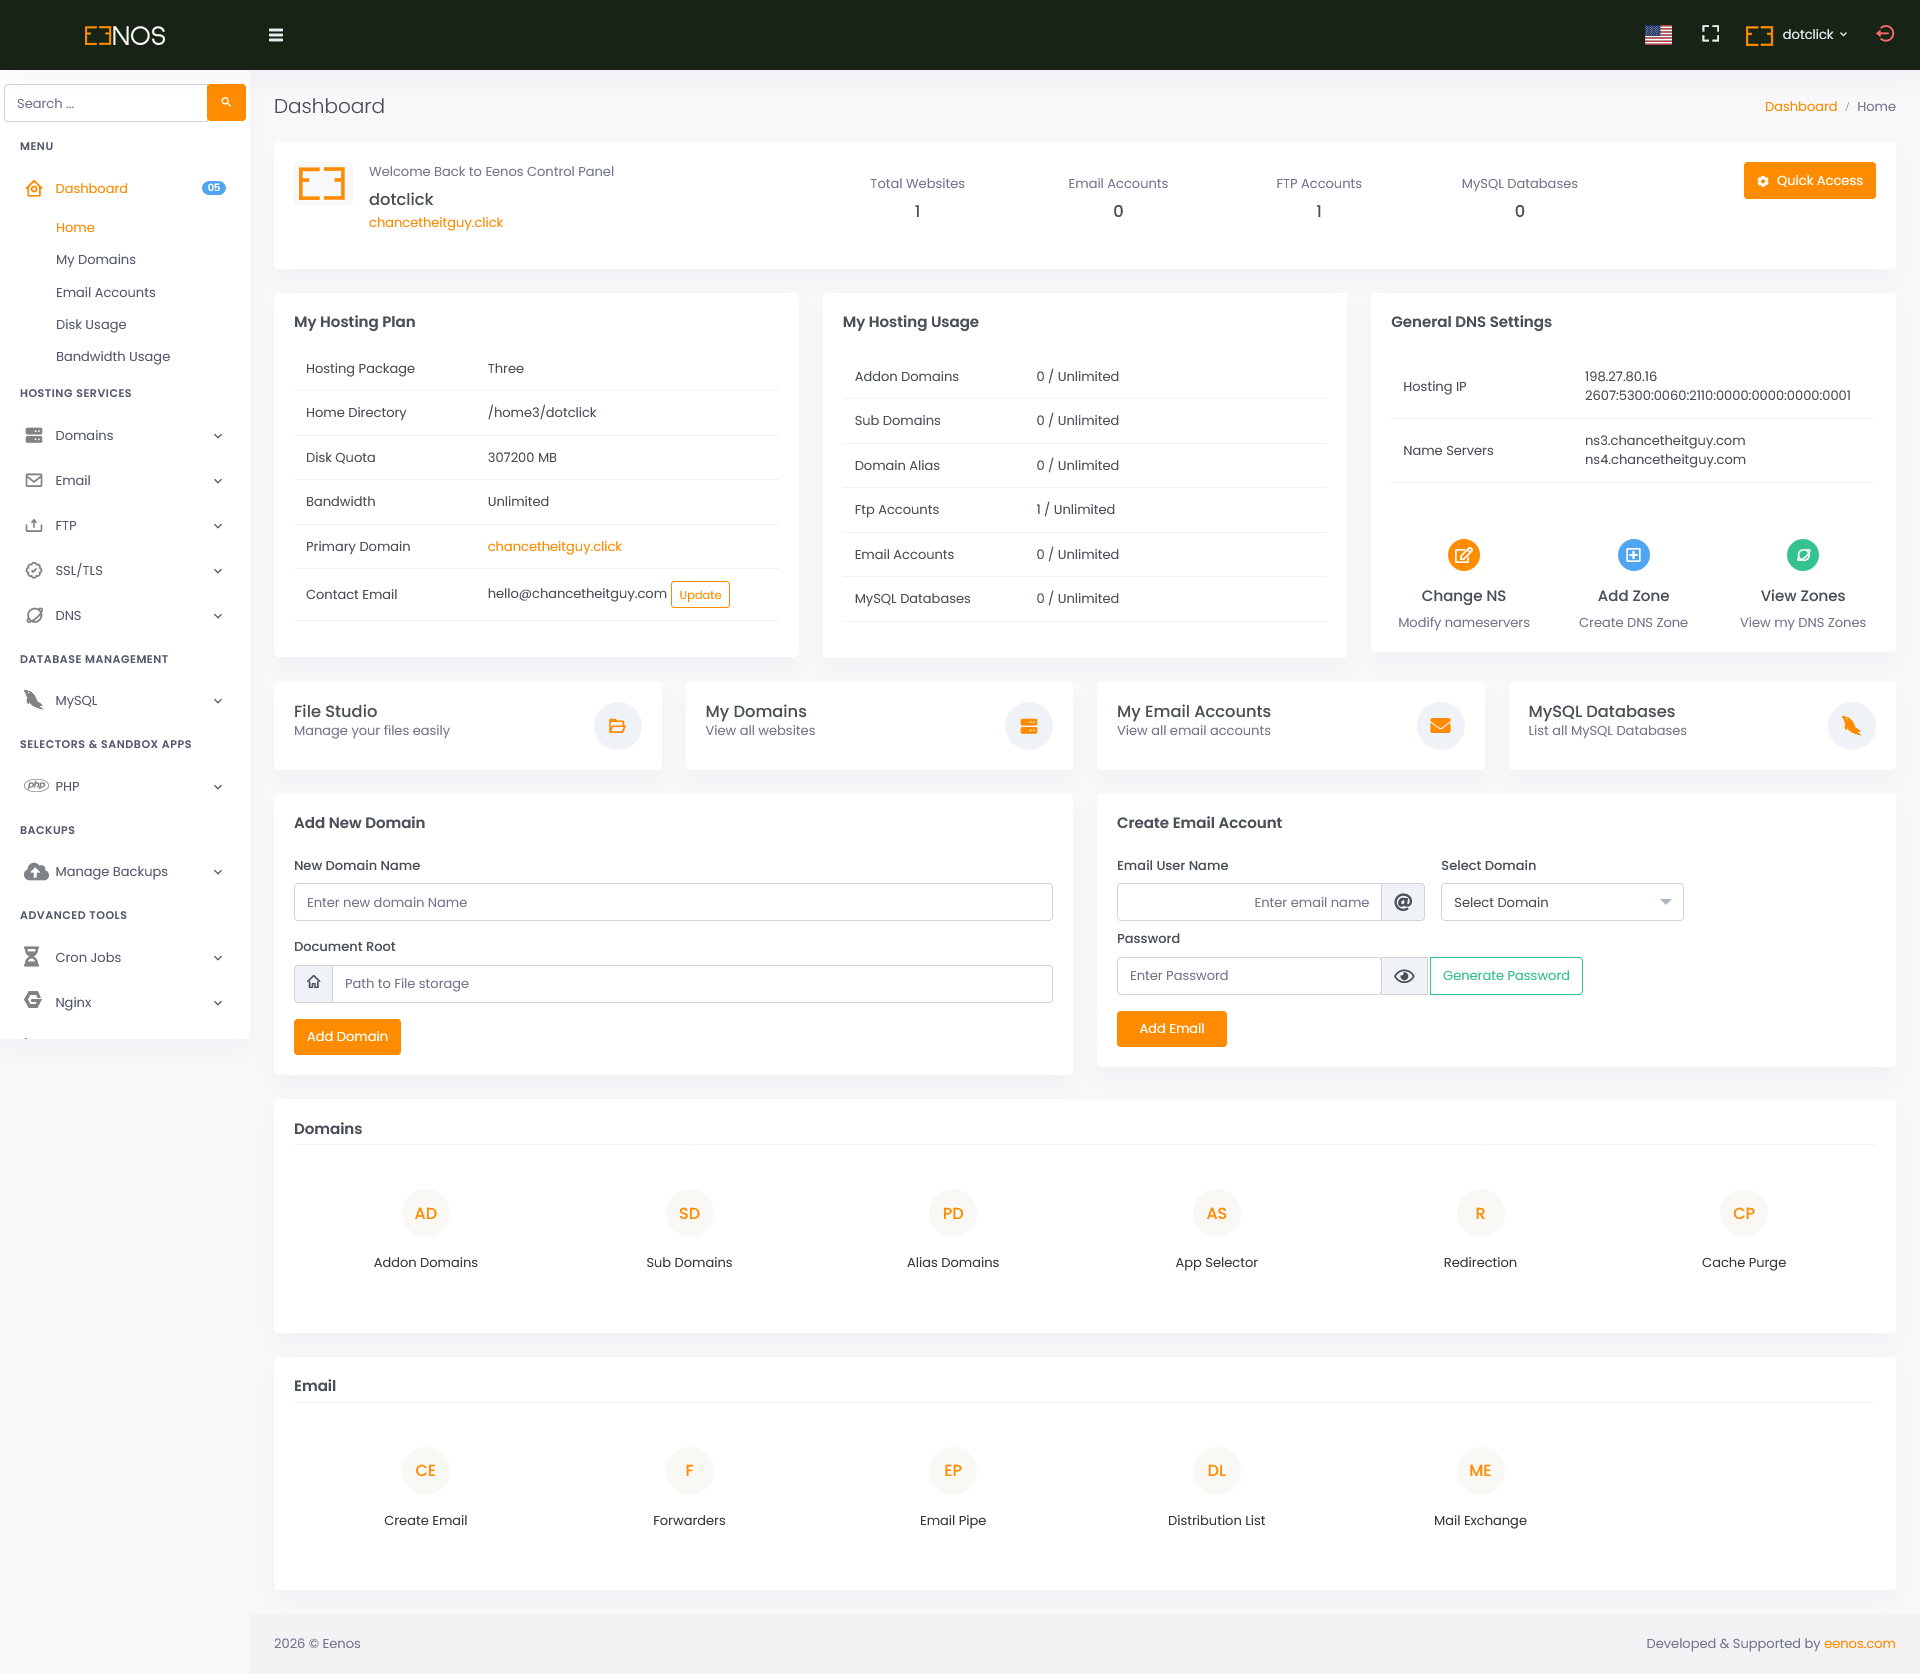The width and height of the screenshot is (1920, 1674).
Task: Open File Studio folder icon
Action: 618,726
